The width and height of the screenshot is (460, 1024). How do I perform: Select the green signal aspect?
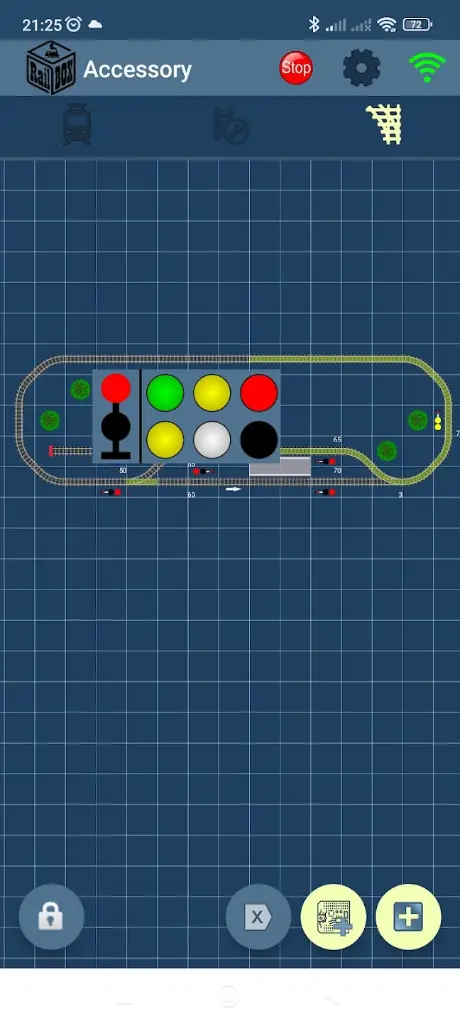(x=165, y=392)
